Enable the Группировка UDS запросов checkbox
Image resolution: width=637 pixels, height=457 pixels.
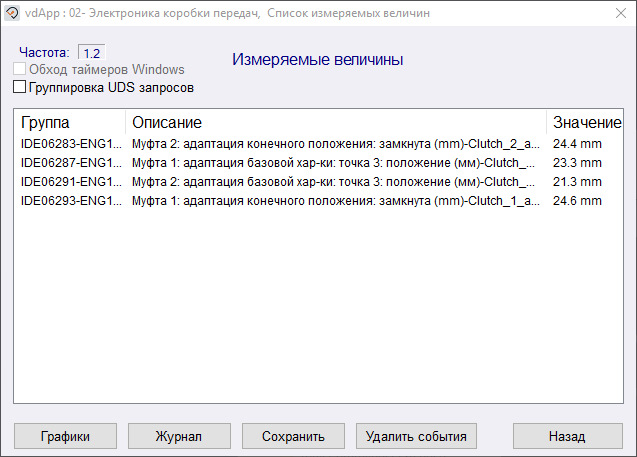click(x=20, y=88)
